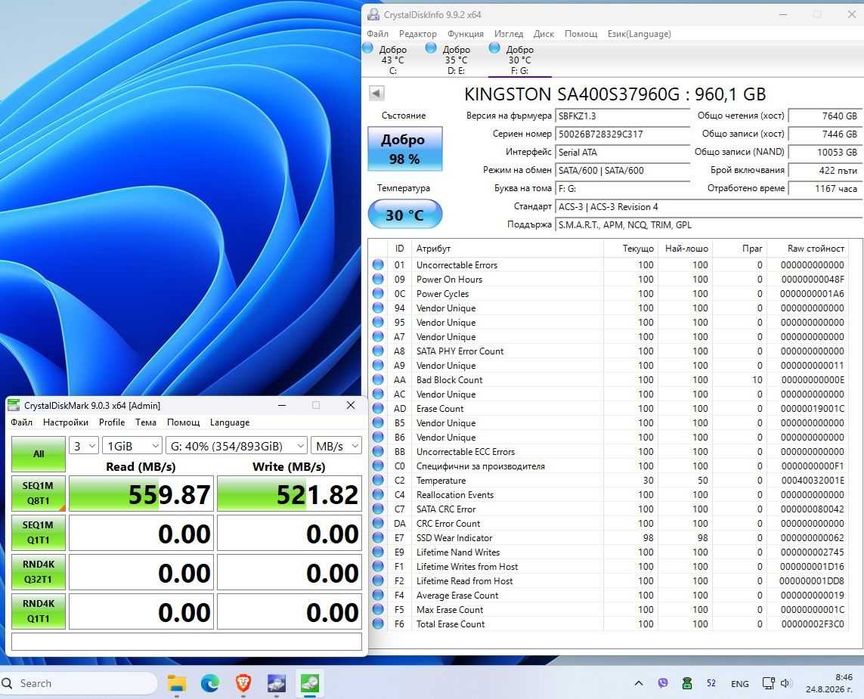The height and width of the screenshot is (699, 864).
Task: Click status circle for Average Erase Count
Action: (x=378, y=595)
